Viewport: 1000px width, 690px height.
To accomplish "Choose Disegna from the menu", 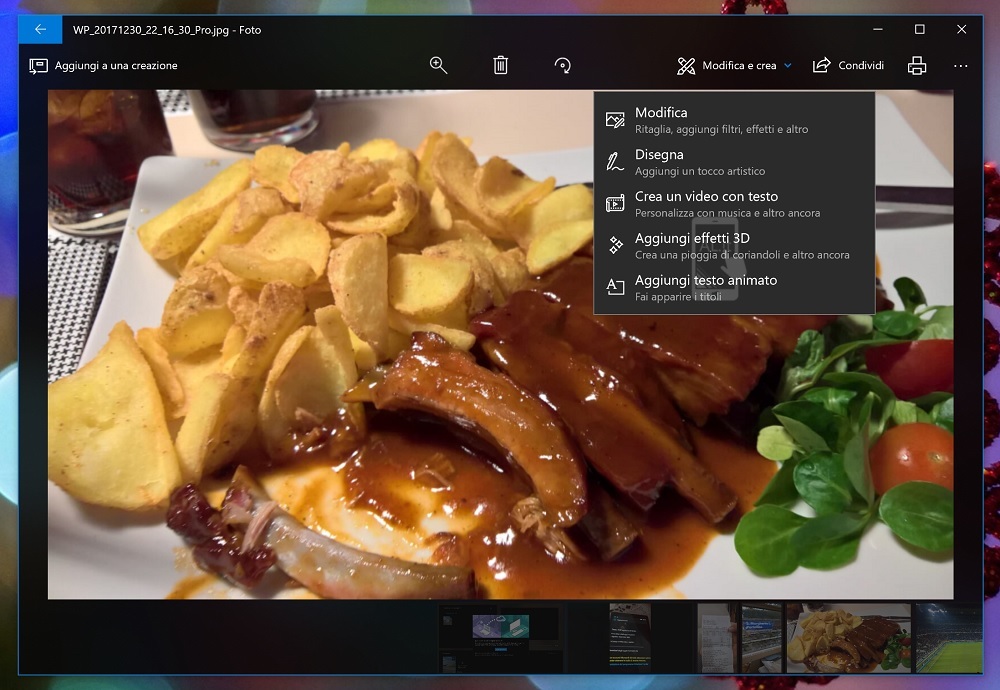I will (734, 162).
